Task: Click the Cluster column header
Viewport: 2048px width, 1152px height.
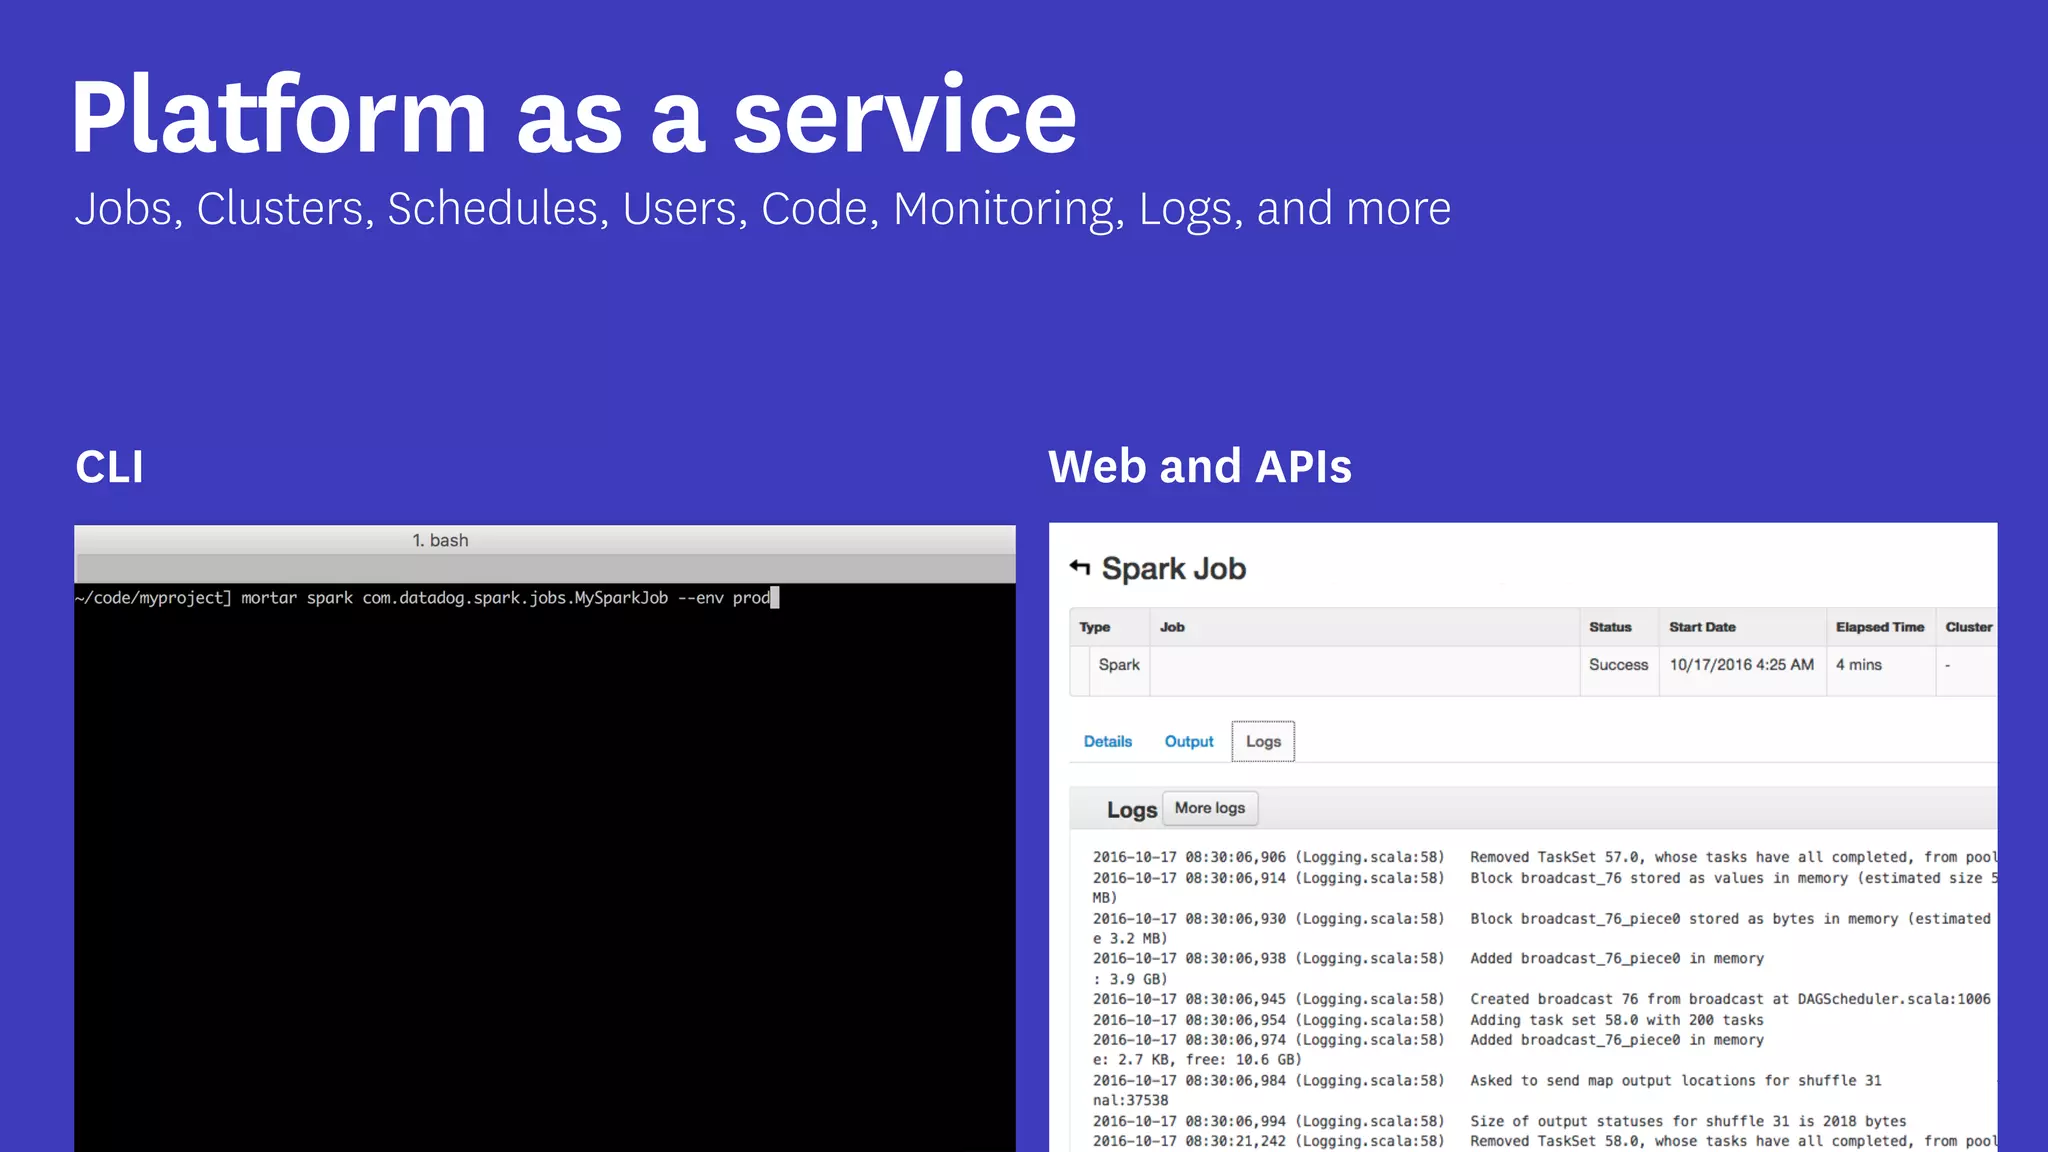Action: [1969, 627]
